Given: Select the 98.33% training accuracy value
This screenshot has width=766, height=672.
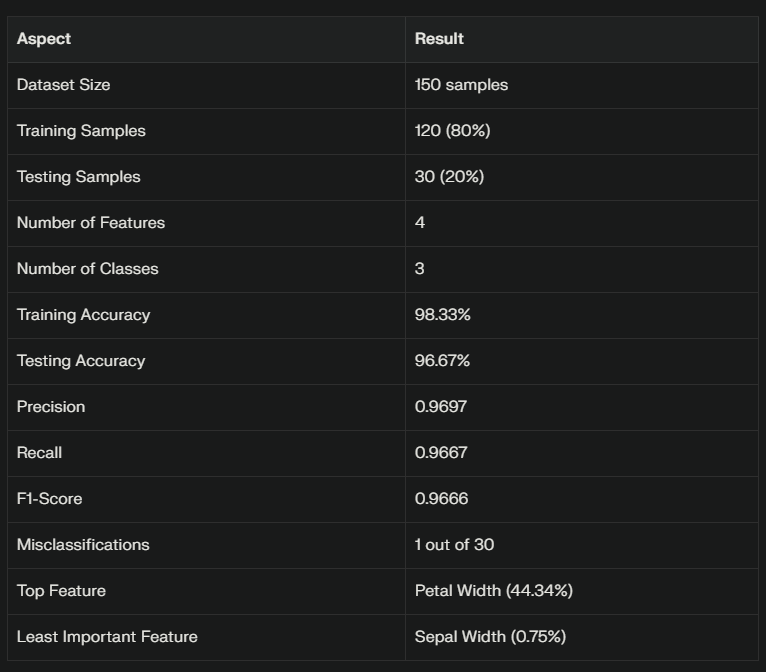Looking at the screenshot, I should tap(443, 315).
